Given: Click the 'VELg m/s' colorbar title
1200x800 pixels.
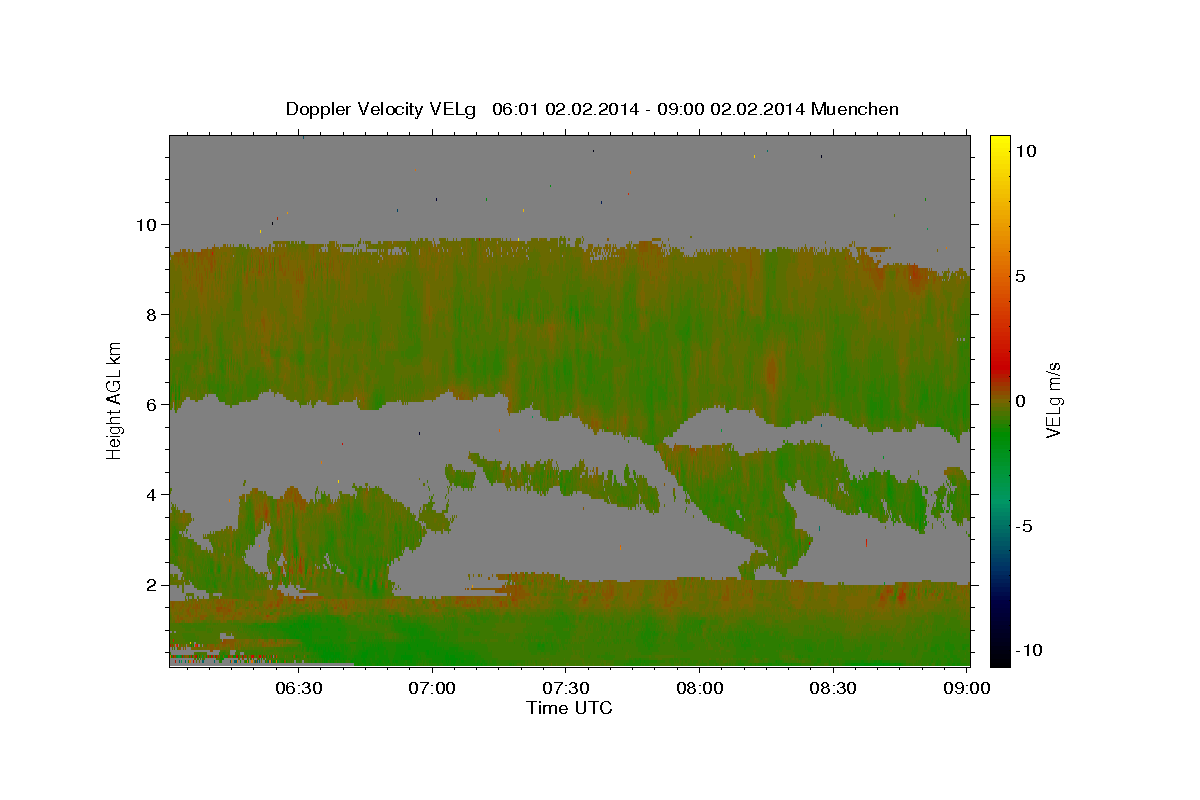Looking at the screenshot, I should point(1053,400).
